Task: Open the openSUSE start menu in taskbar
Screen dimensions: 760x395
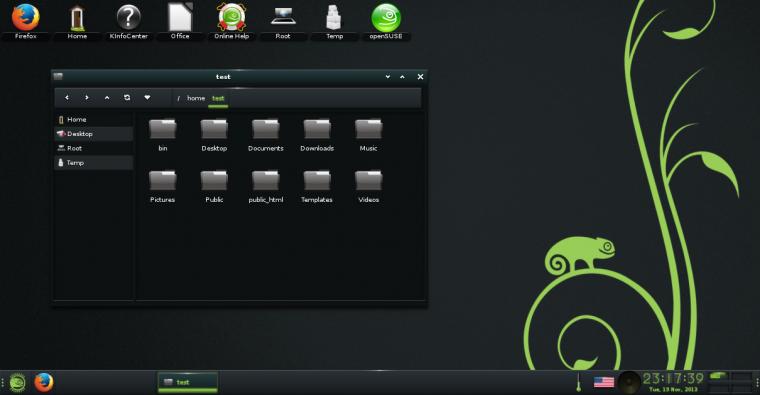Action: tap(17, 382)
